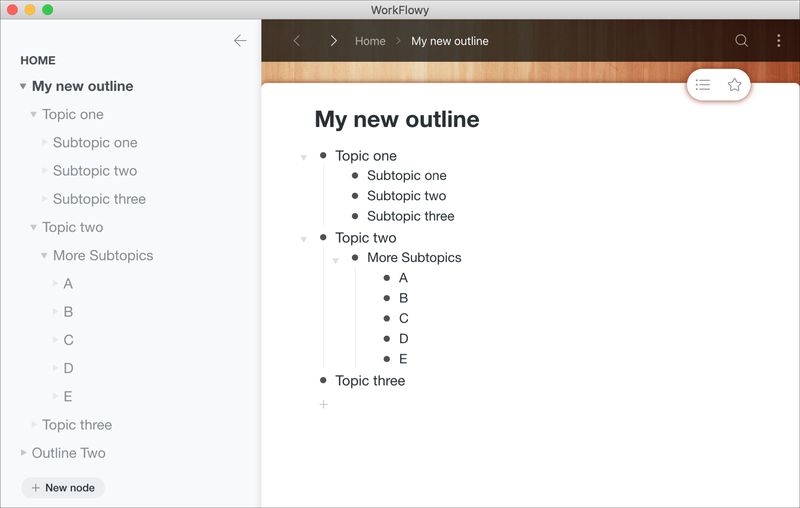The width and height of the screenshot is (800, 508).
Task: Select Outline Two in sidebar
Action: (68, 453)
